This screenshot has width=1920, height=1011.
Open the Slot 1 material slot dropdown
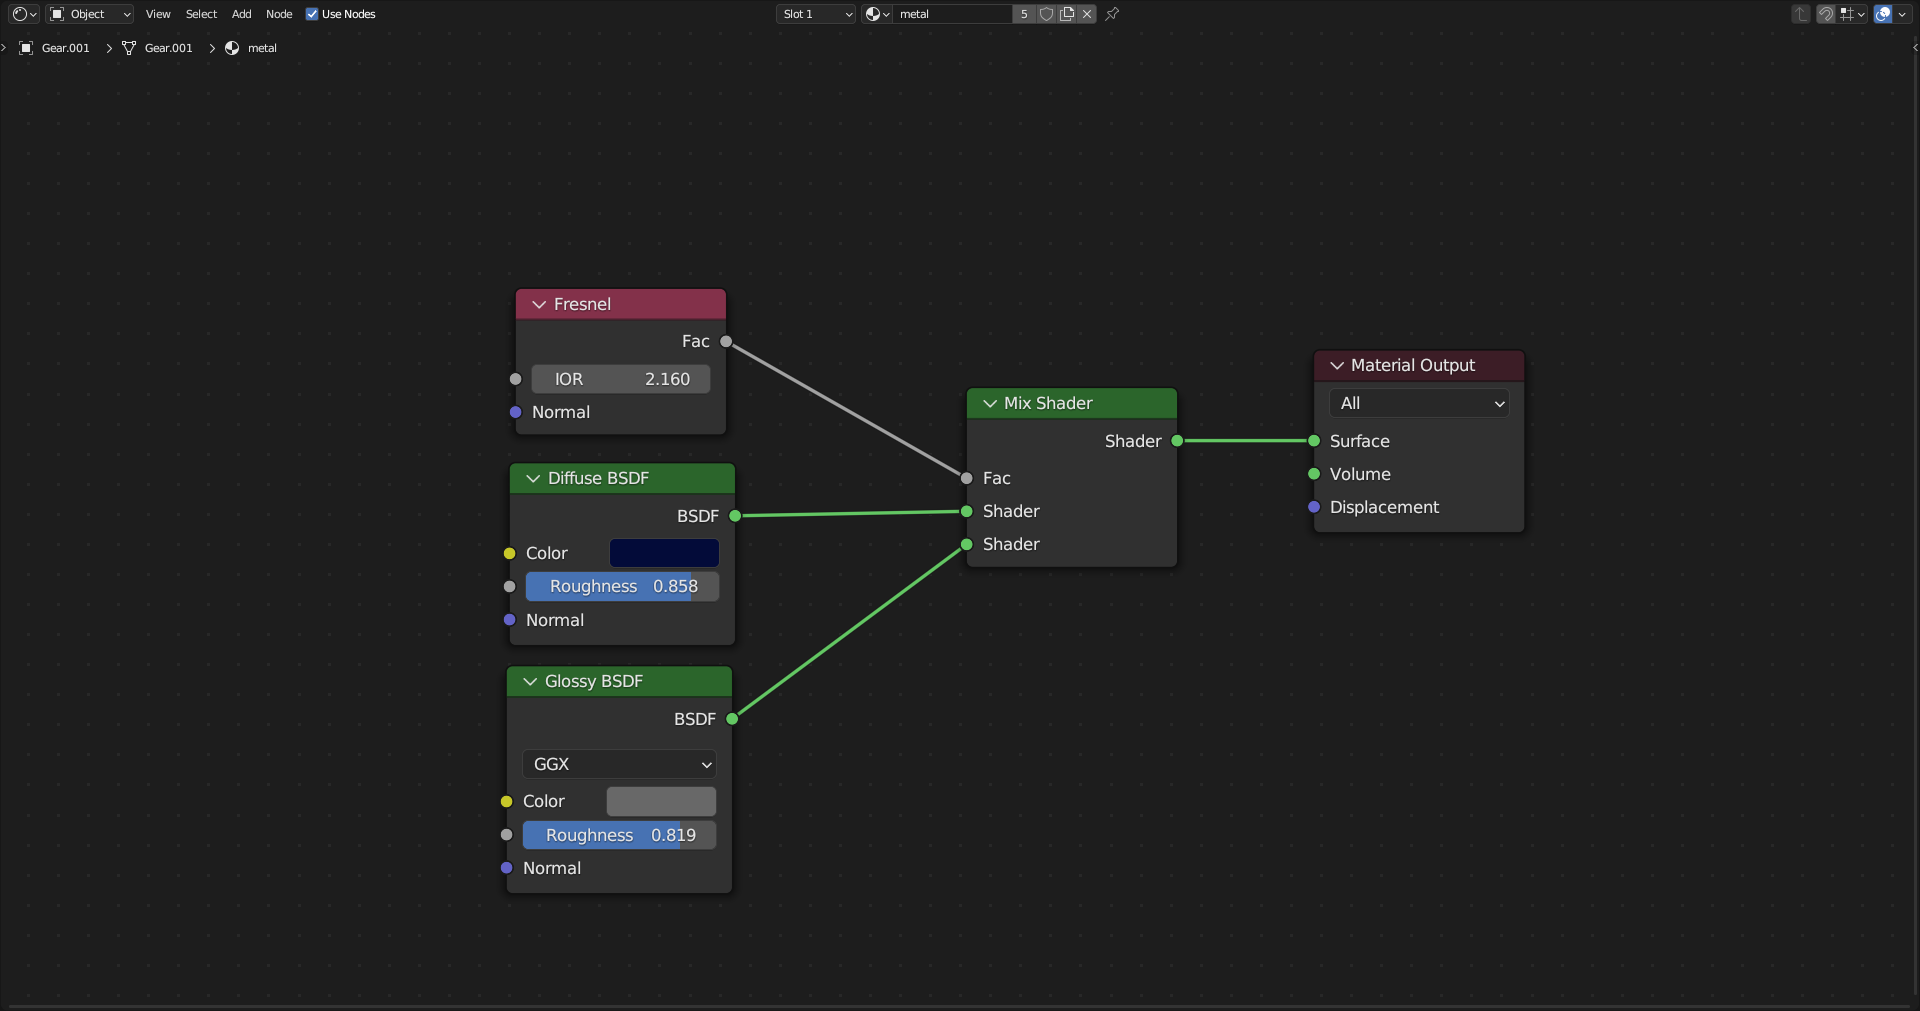[x=816, y=14]
